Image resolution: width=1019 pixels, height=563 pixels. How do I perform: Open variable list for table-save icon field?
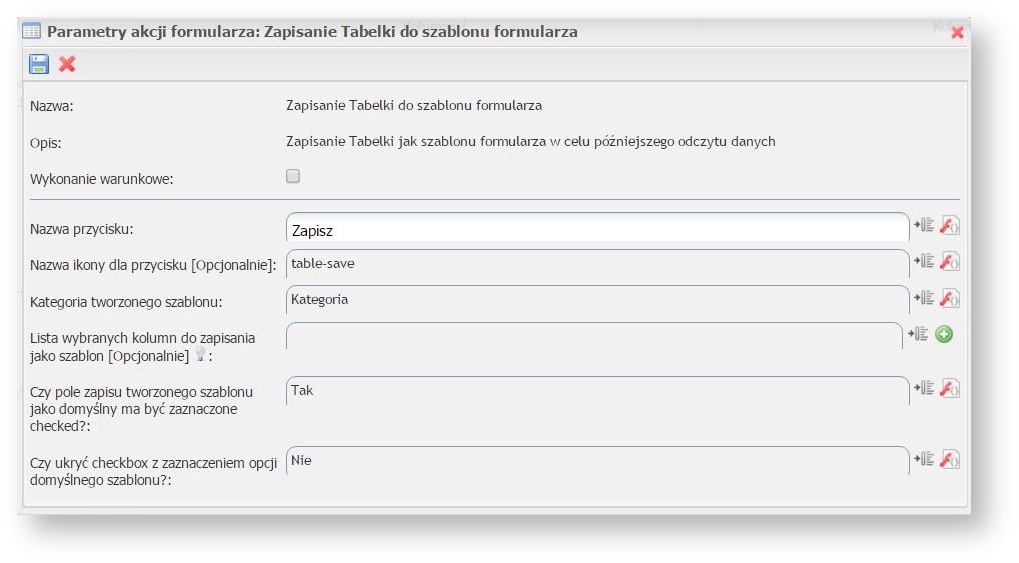[x=923, y=262]
